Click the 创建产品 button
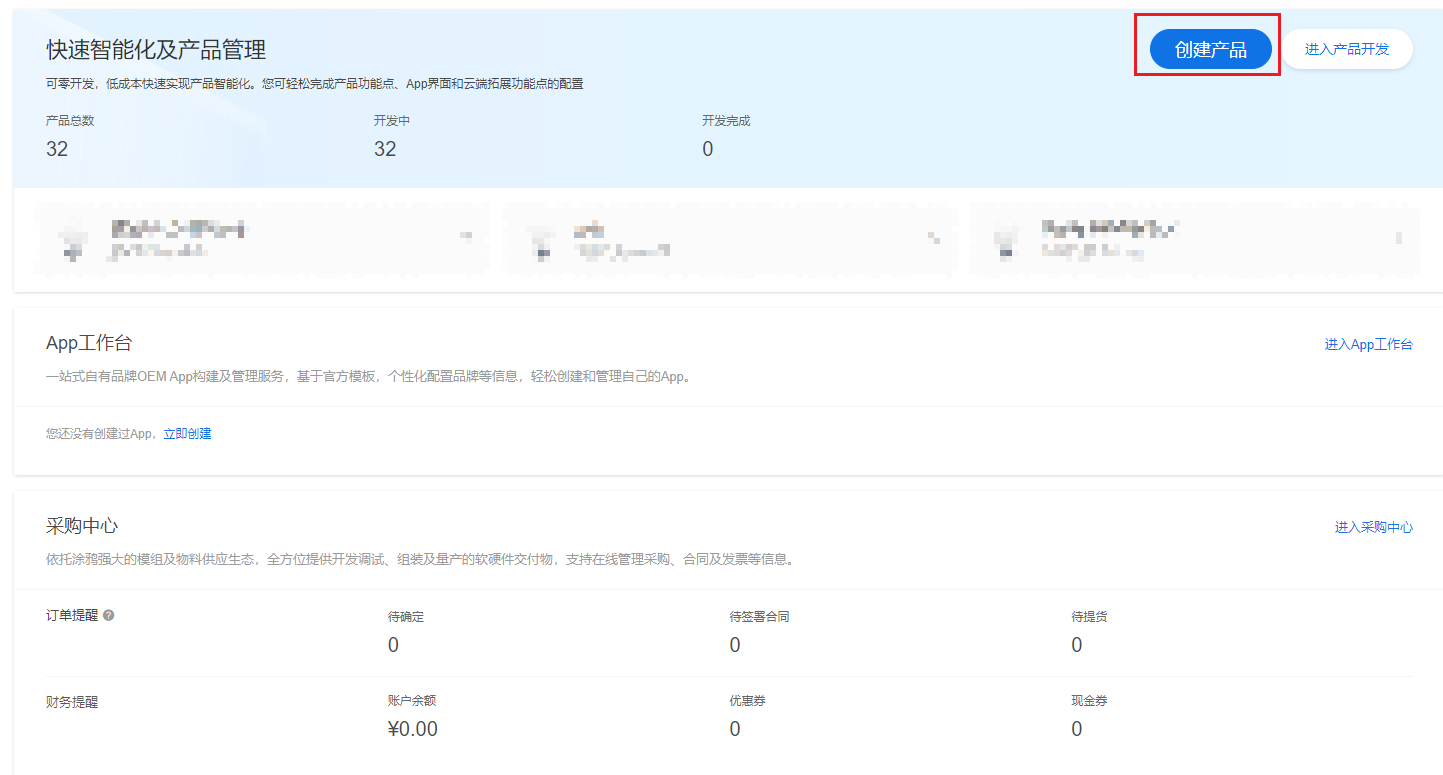 (1210, 49)
